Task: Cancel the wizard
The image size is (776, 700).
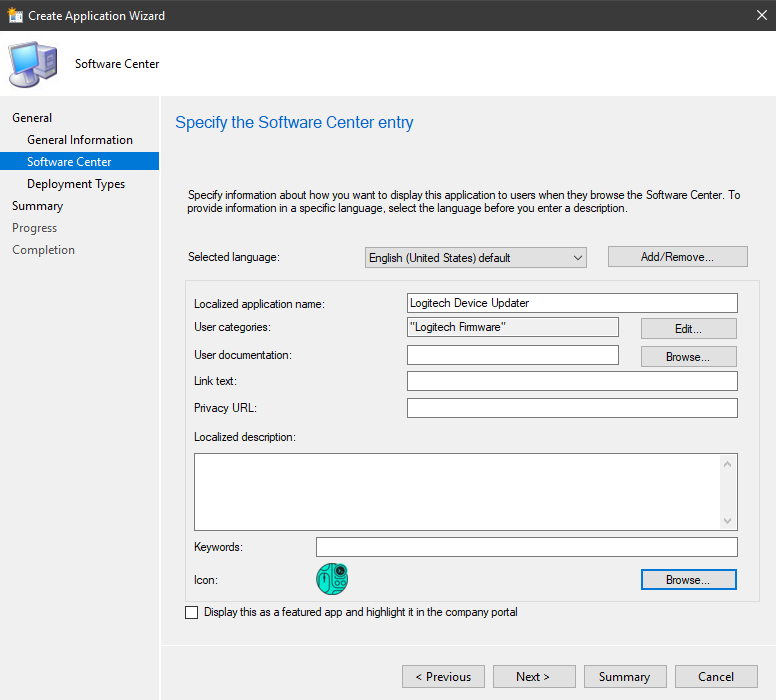Action: pos(716,677)
